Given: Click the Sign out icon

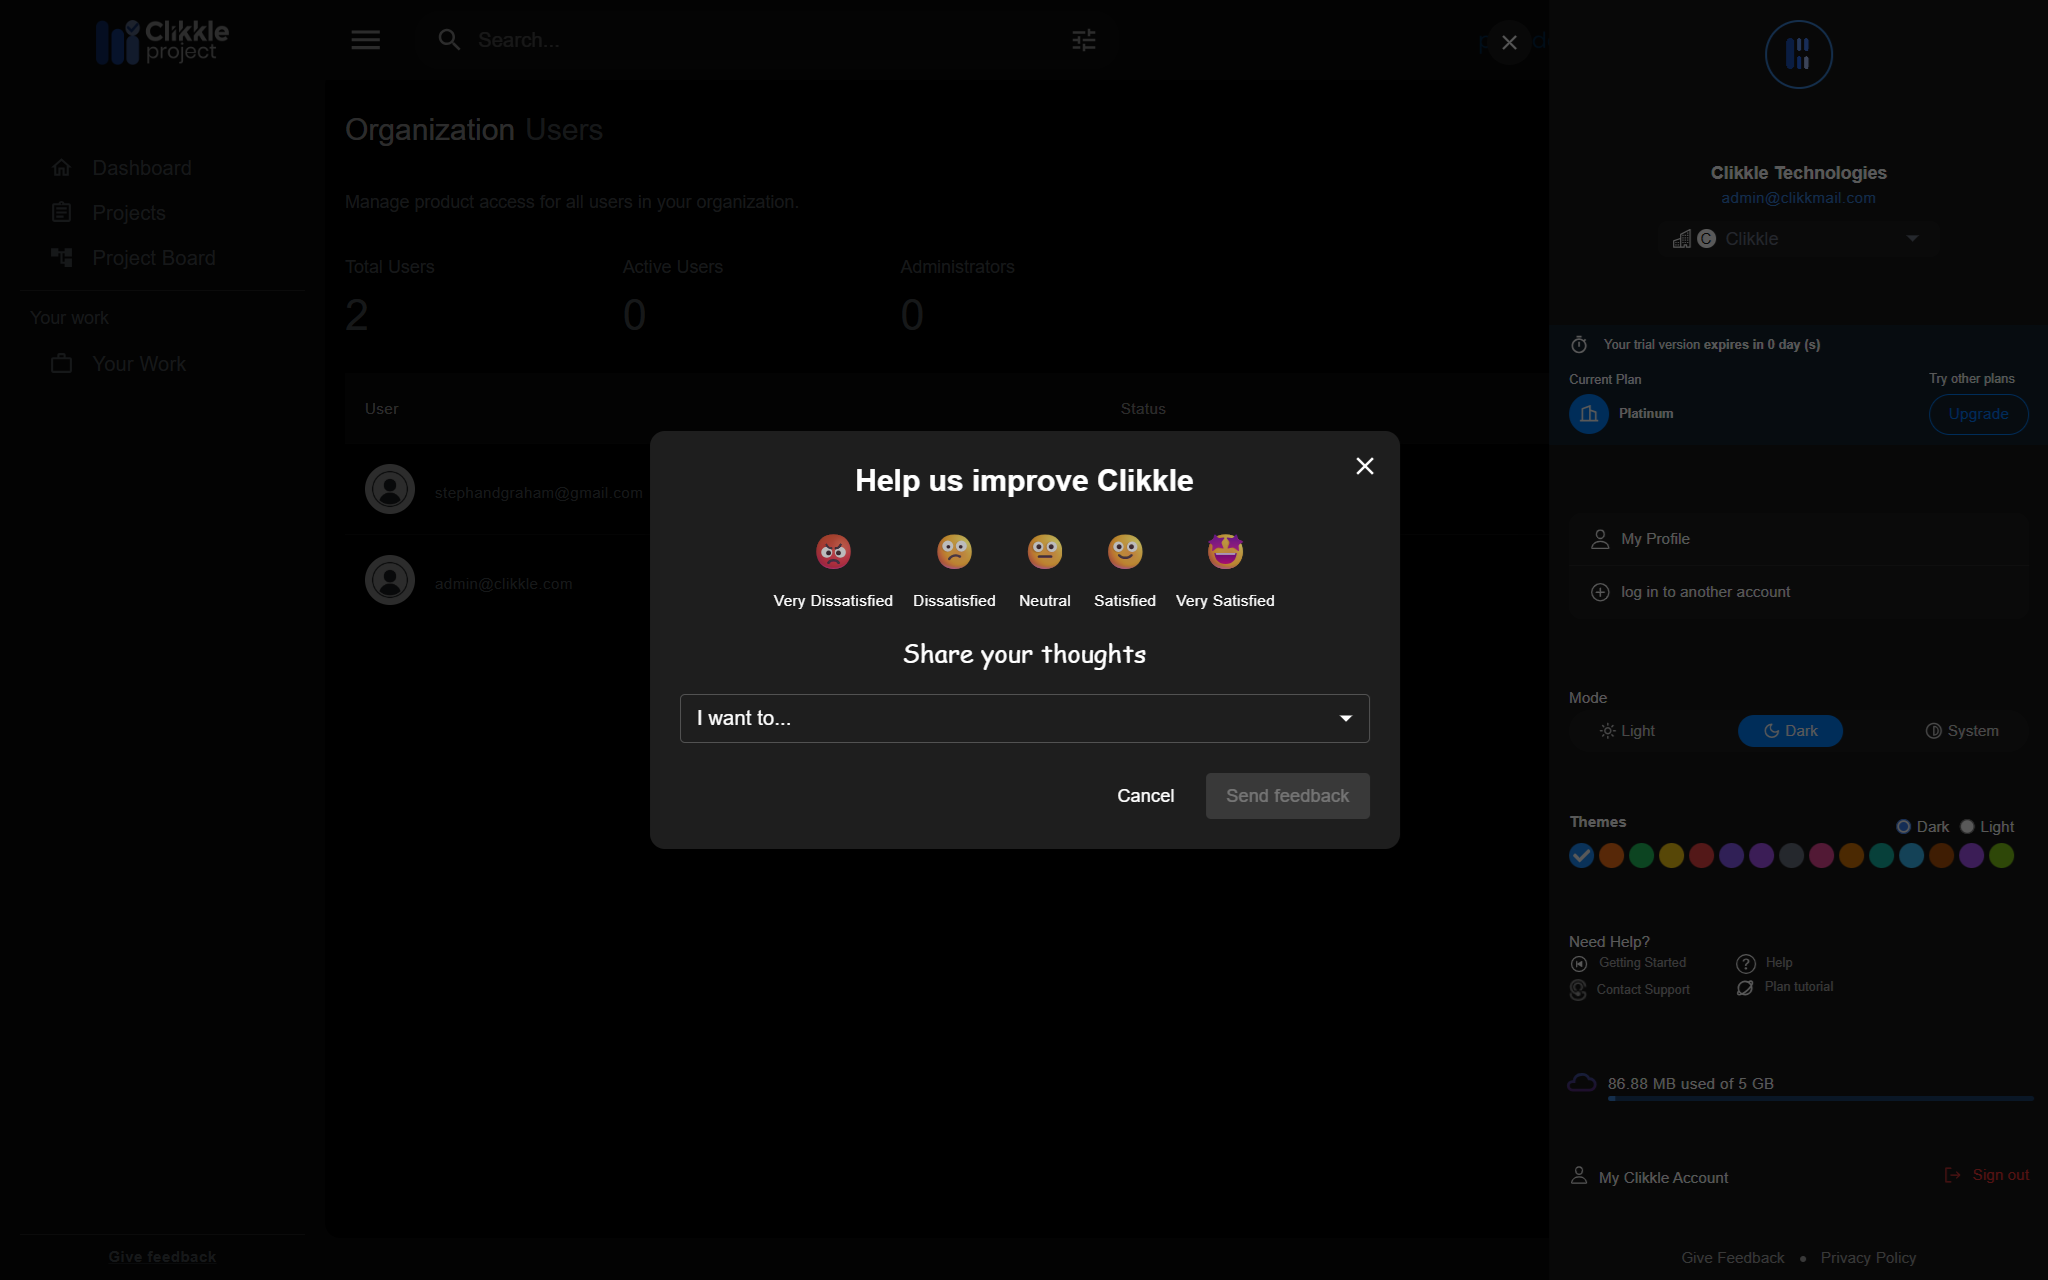Looking at the screenshot, I should click(1951, 1175).
